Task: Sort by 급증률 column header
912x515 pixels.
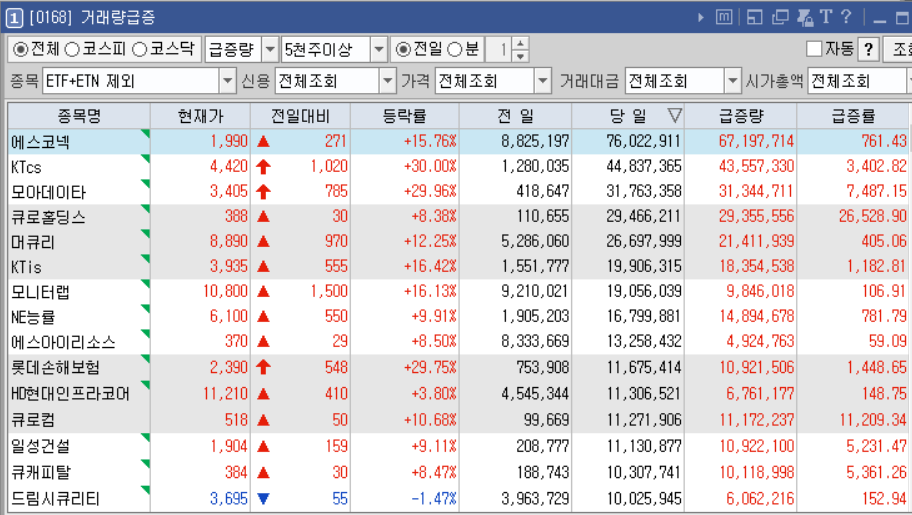Action: (x=853, y=116)
